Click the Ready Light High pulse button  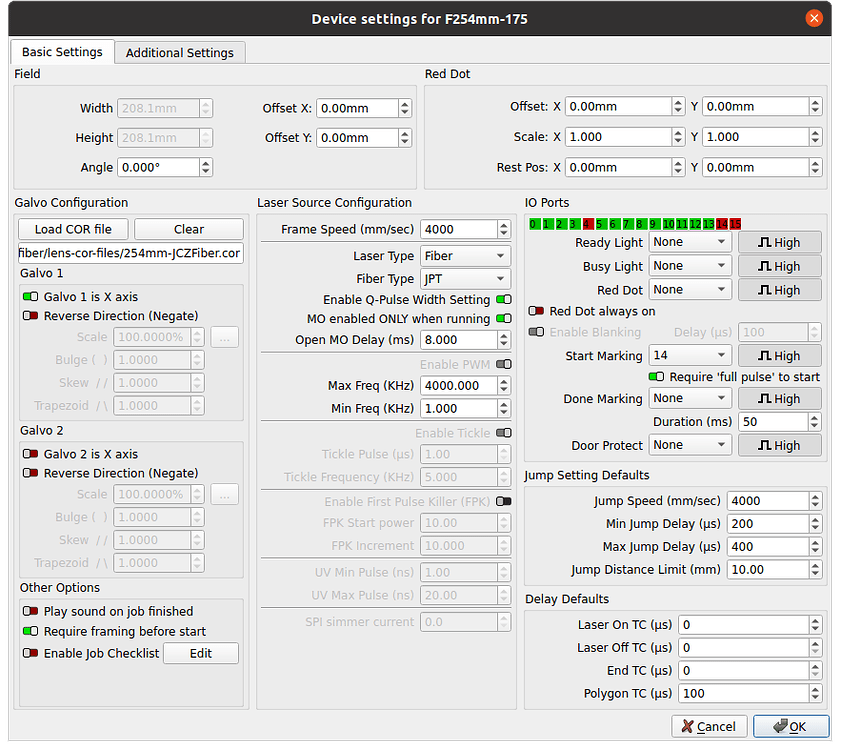pos(779,242)
